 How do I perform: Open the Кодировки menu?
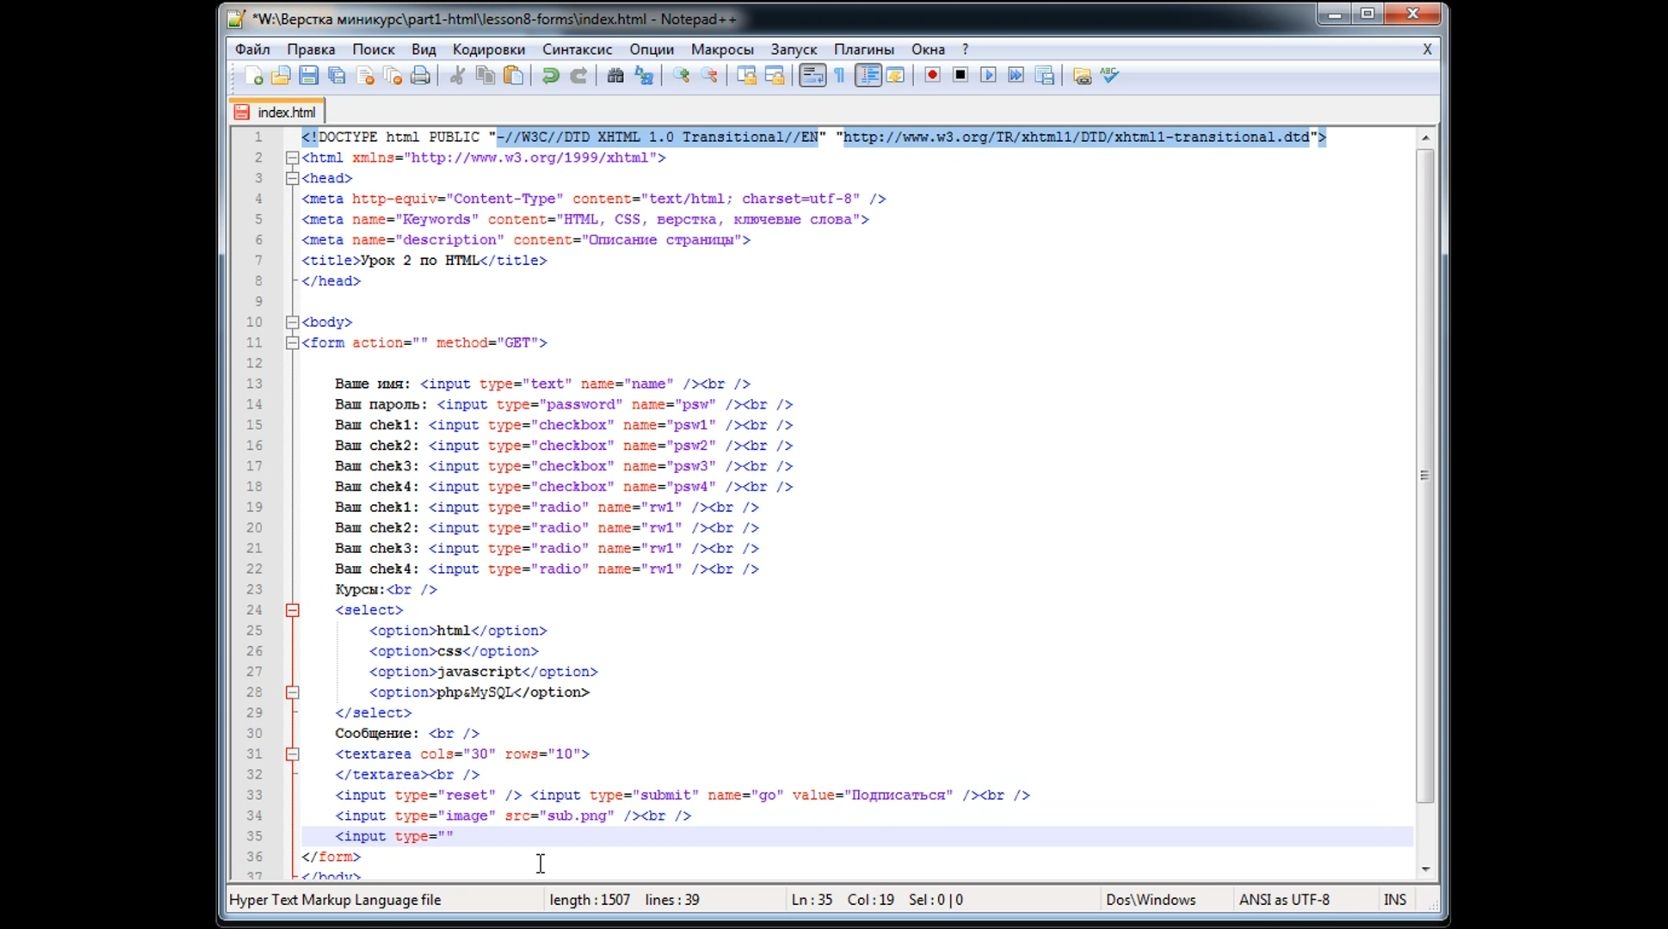pyautogui.click(x=489, y=49)
